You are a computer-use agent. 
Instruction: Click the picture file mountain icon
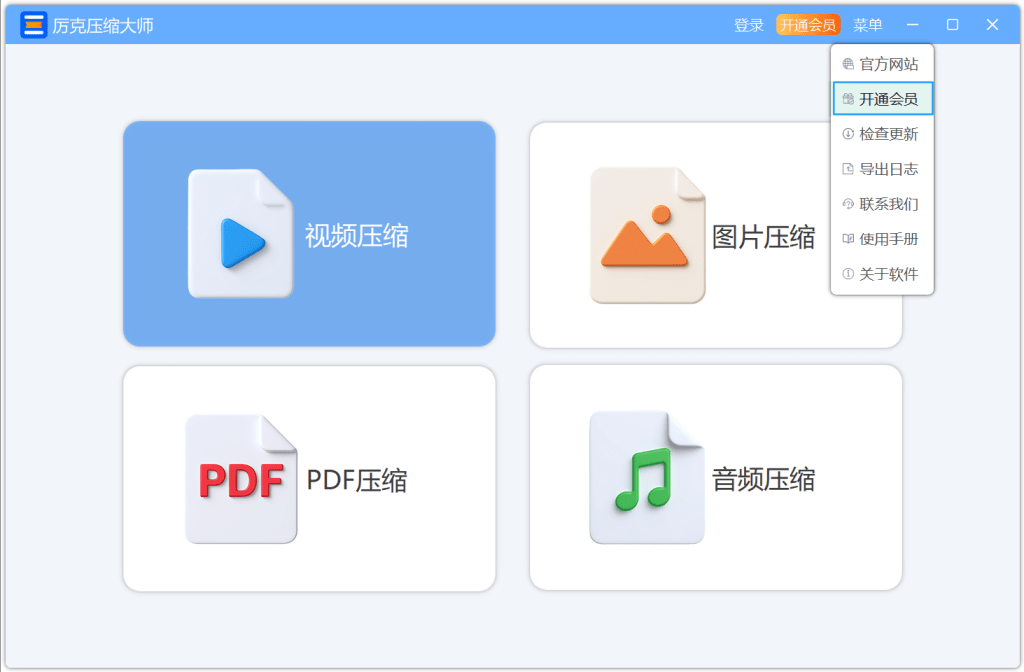(647, 235)
